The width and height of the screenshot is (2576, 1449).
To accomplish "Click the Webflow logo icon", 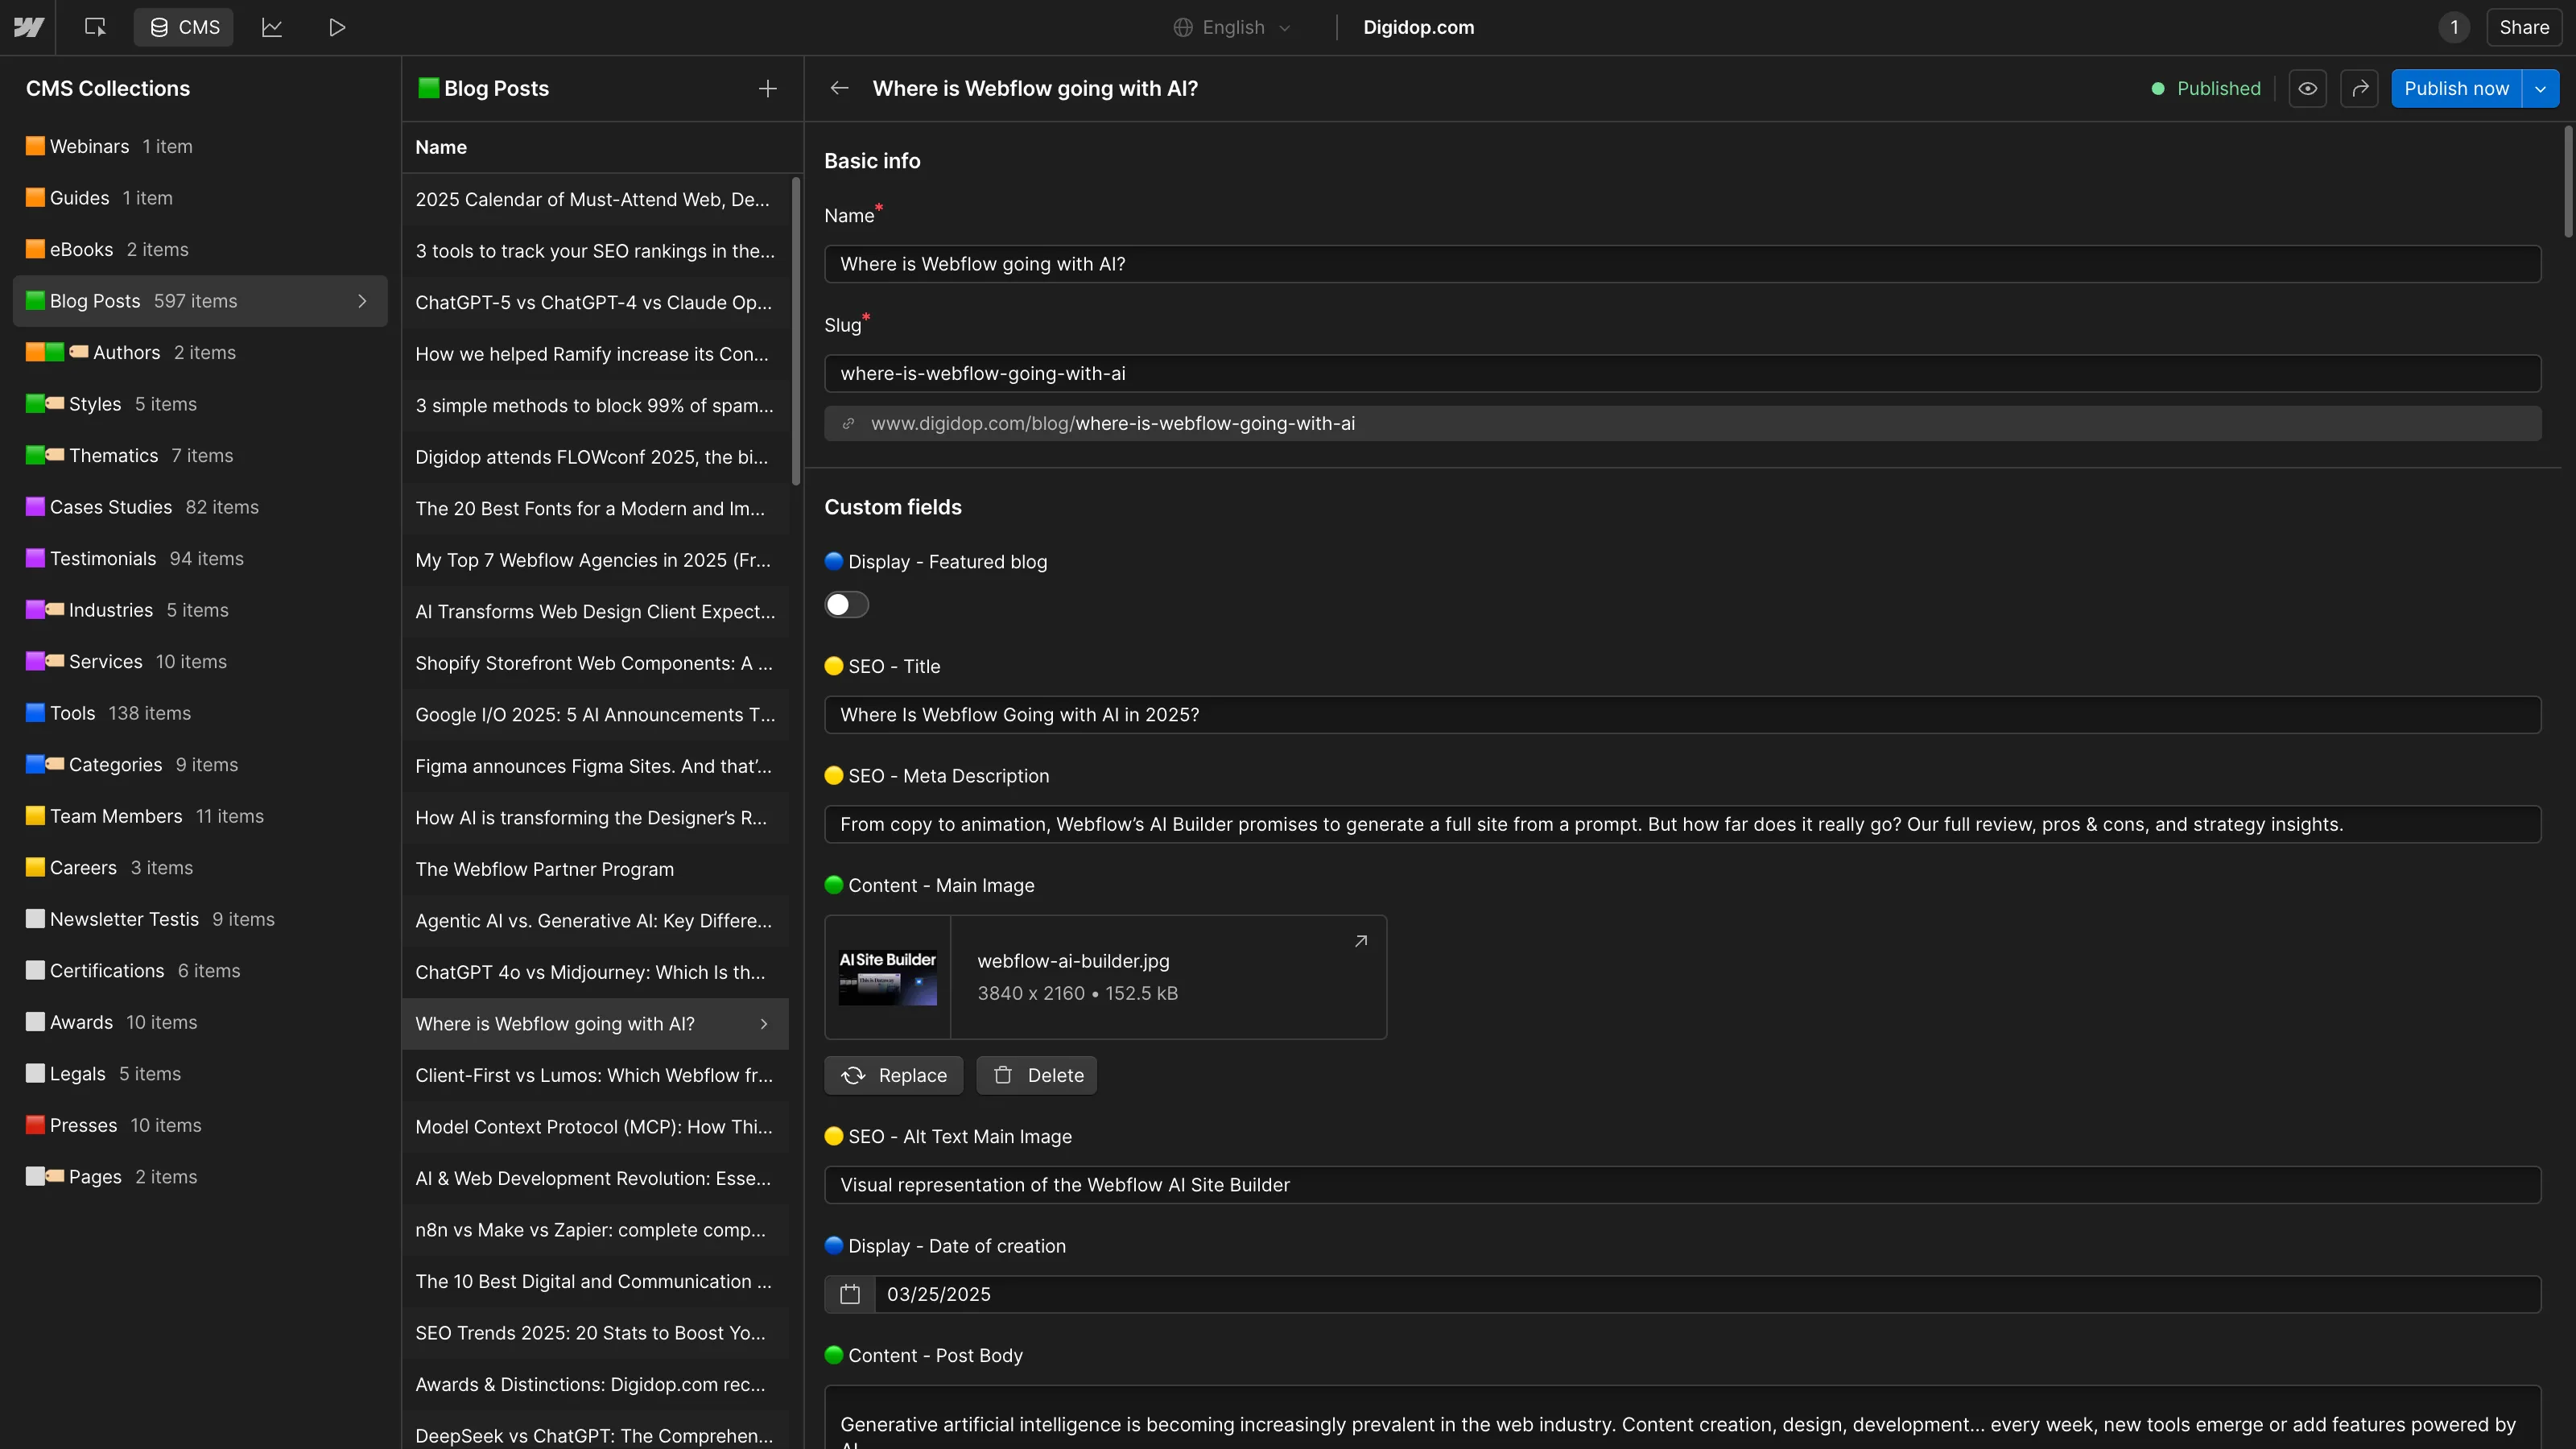I will [28, 27].
